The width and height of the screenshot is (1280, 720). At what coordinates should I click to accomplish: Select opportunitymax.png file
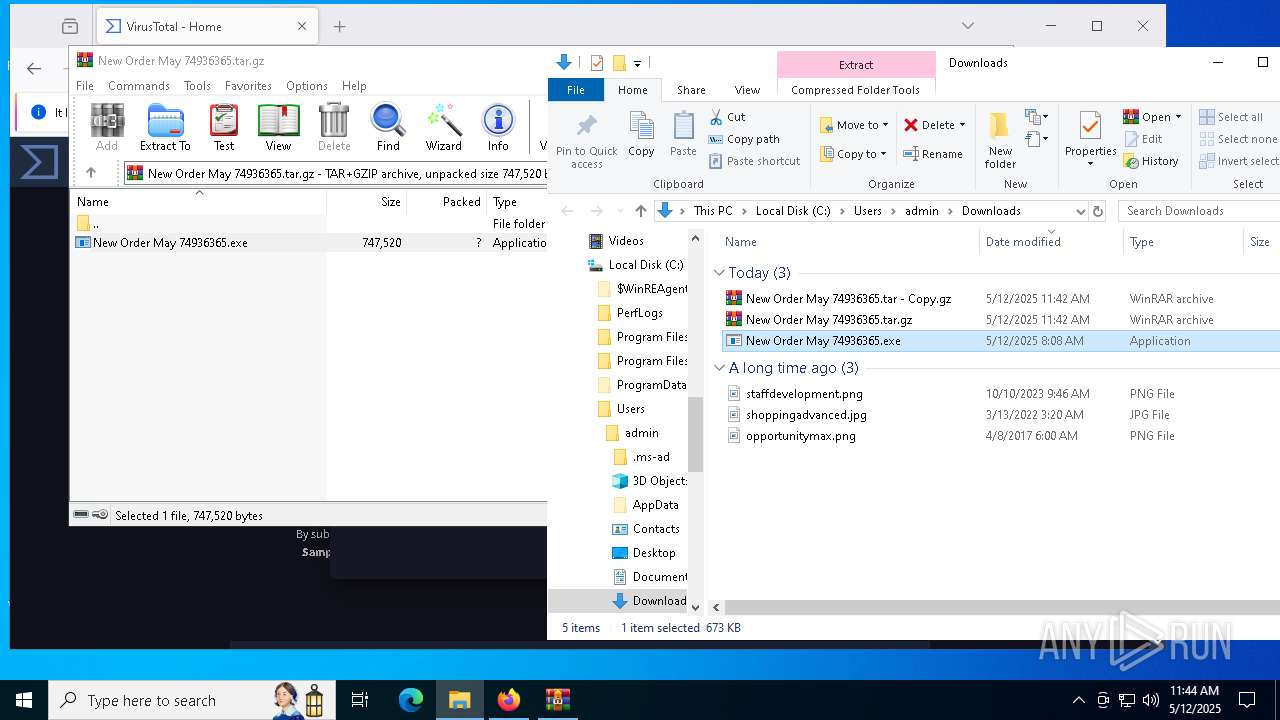tap(800, 436)
